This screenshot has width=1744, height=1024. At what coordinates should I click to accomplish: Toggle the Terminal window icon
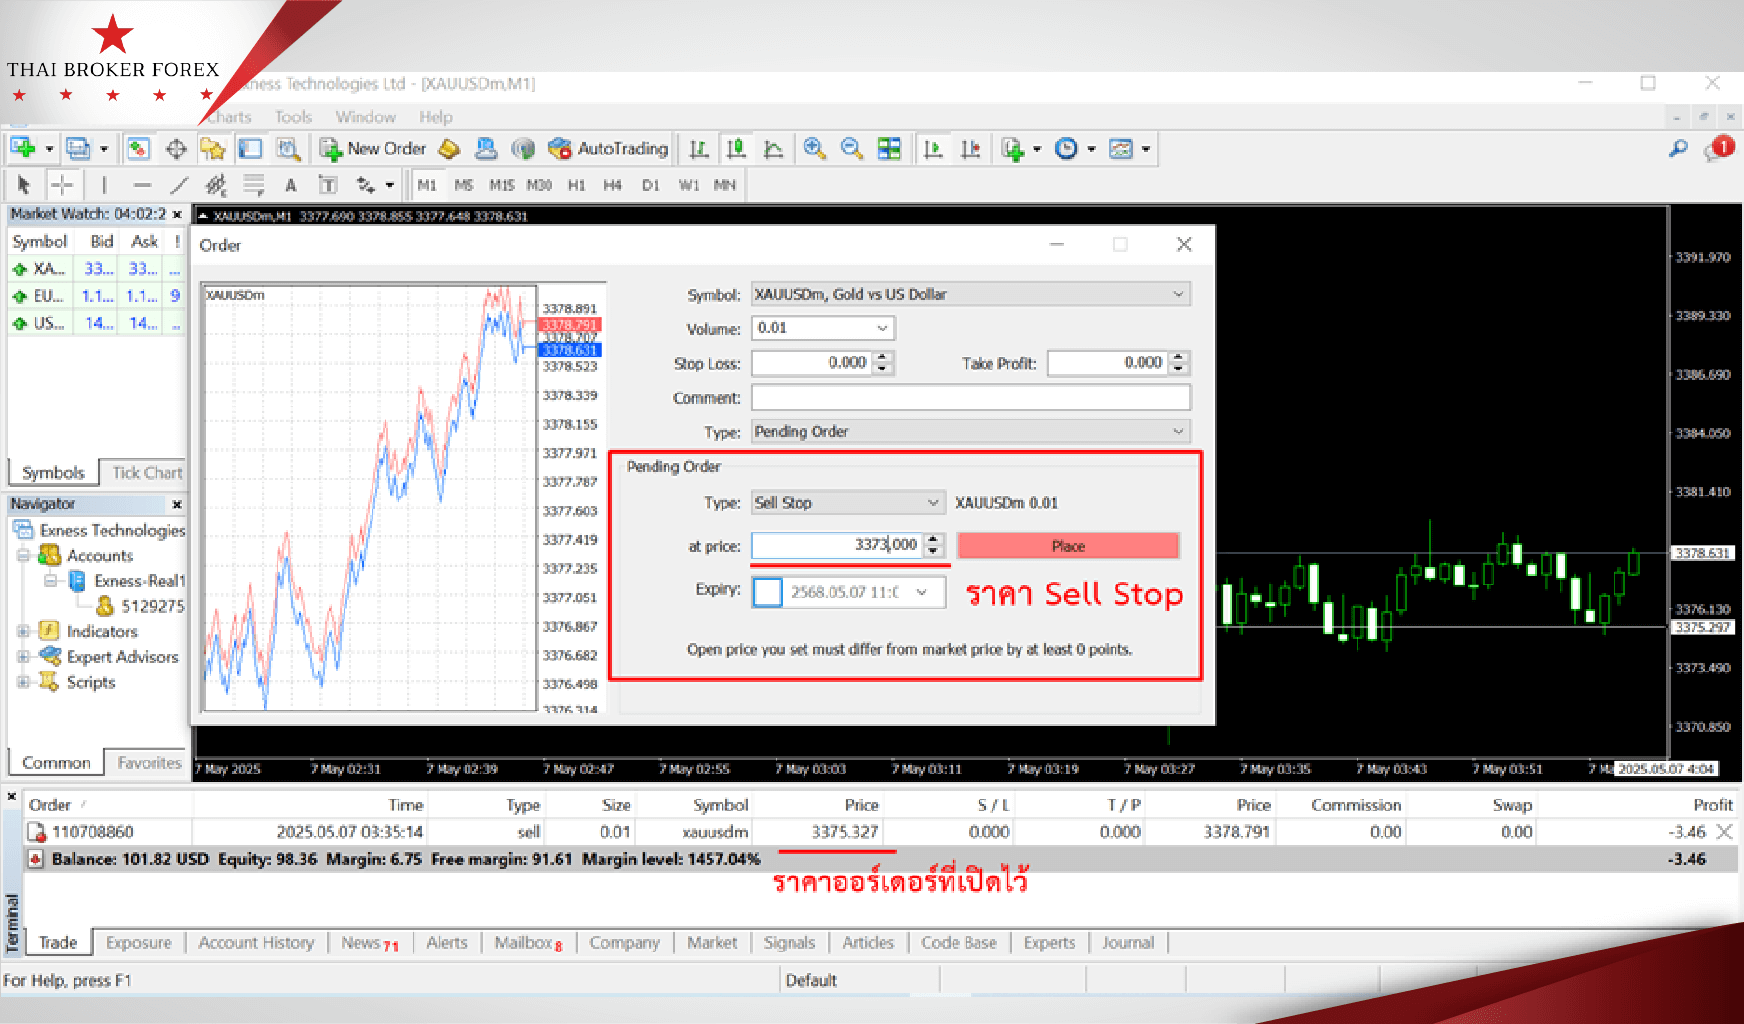coord(250,149)
